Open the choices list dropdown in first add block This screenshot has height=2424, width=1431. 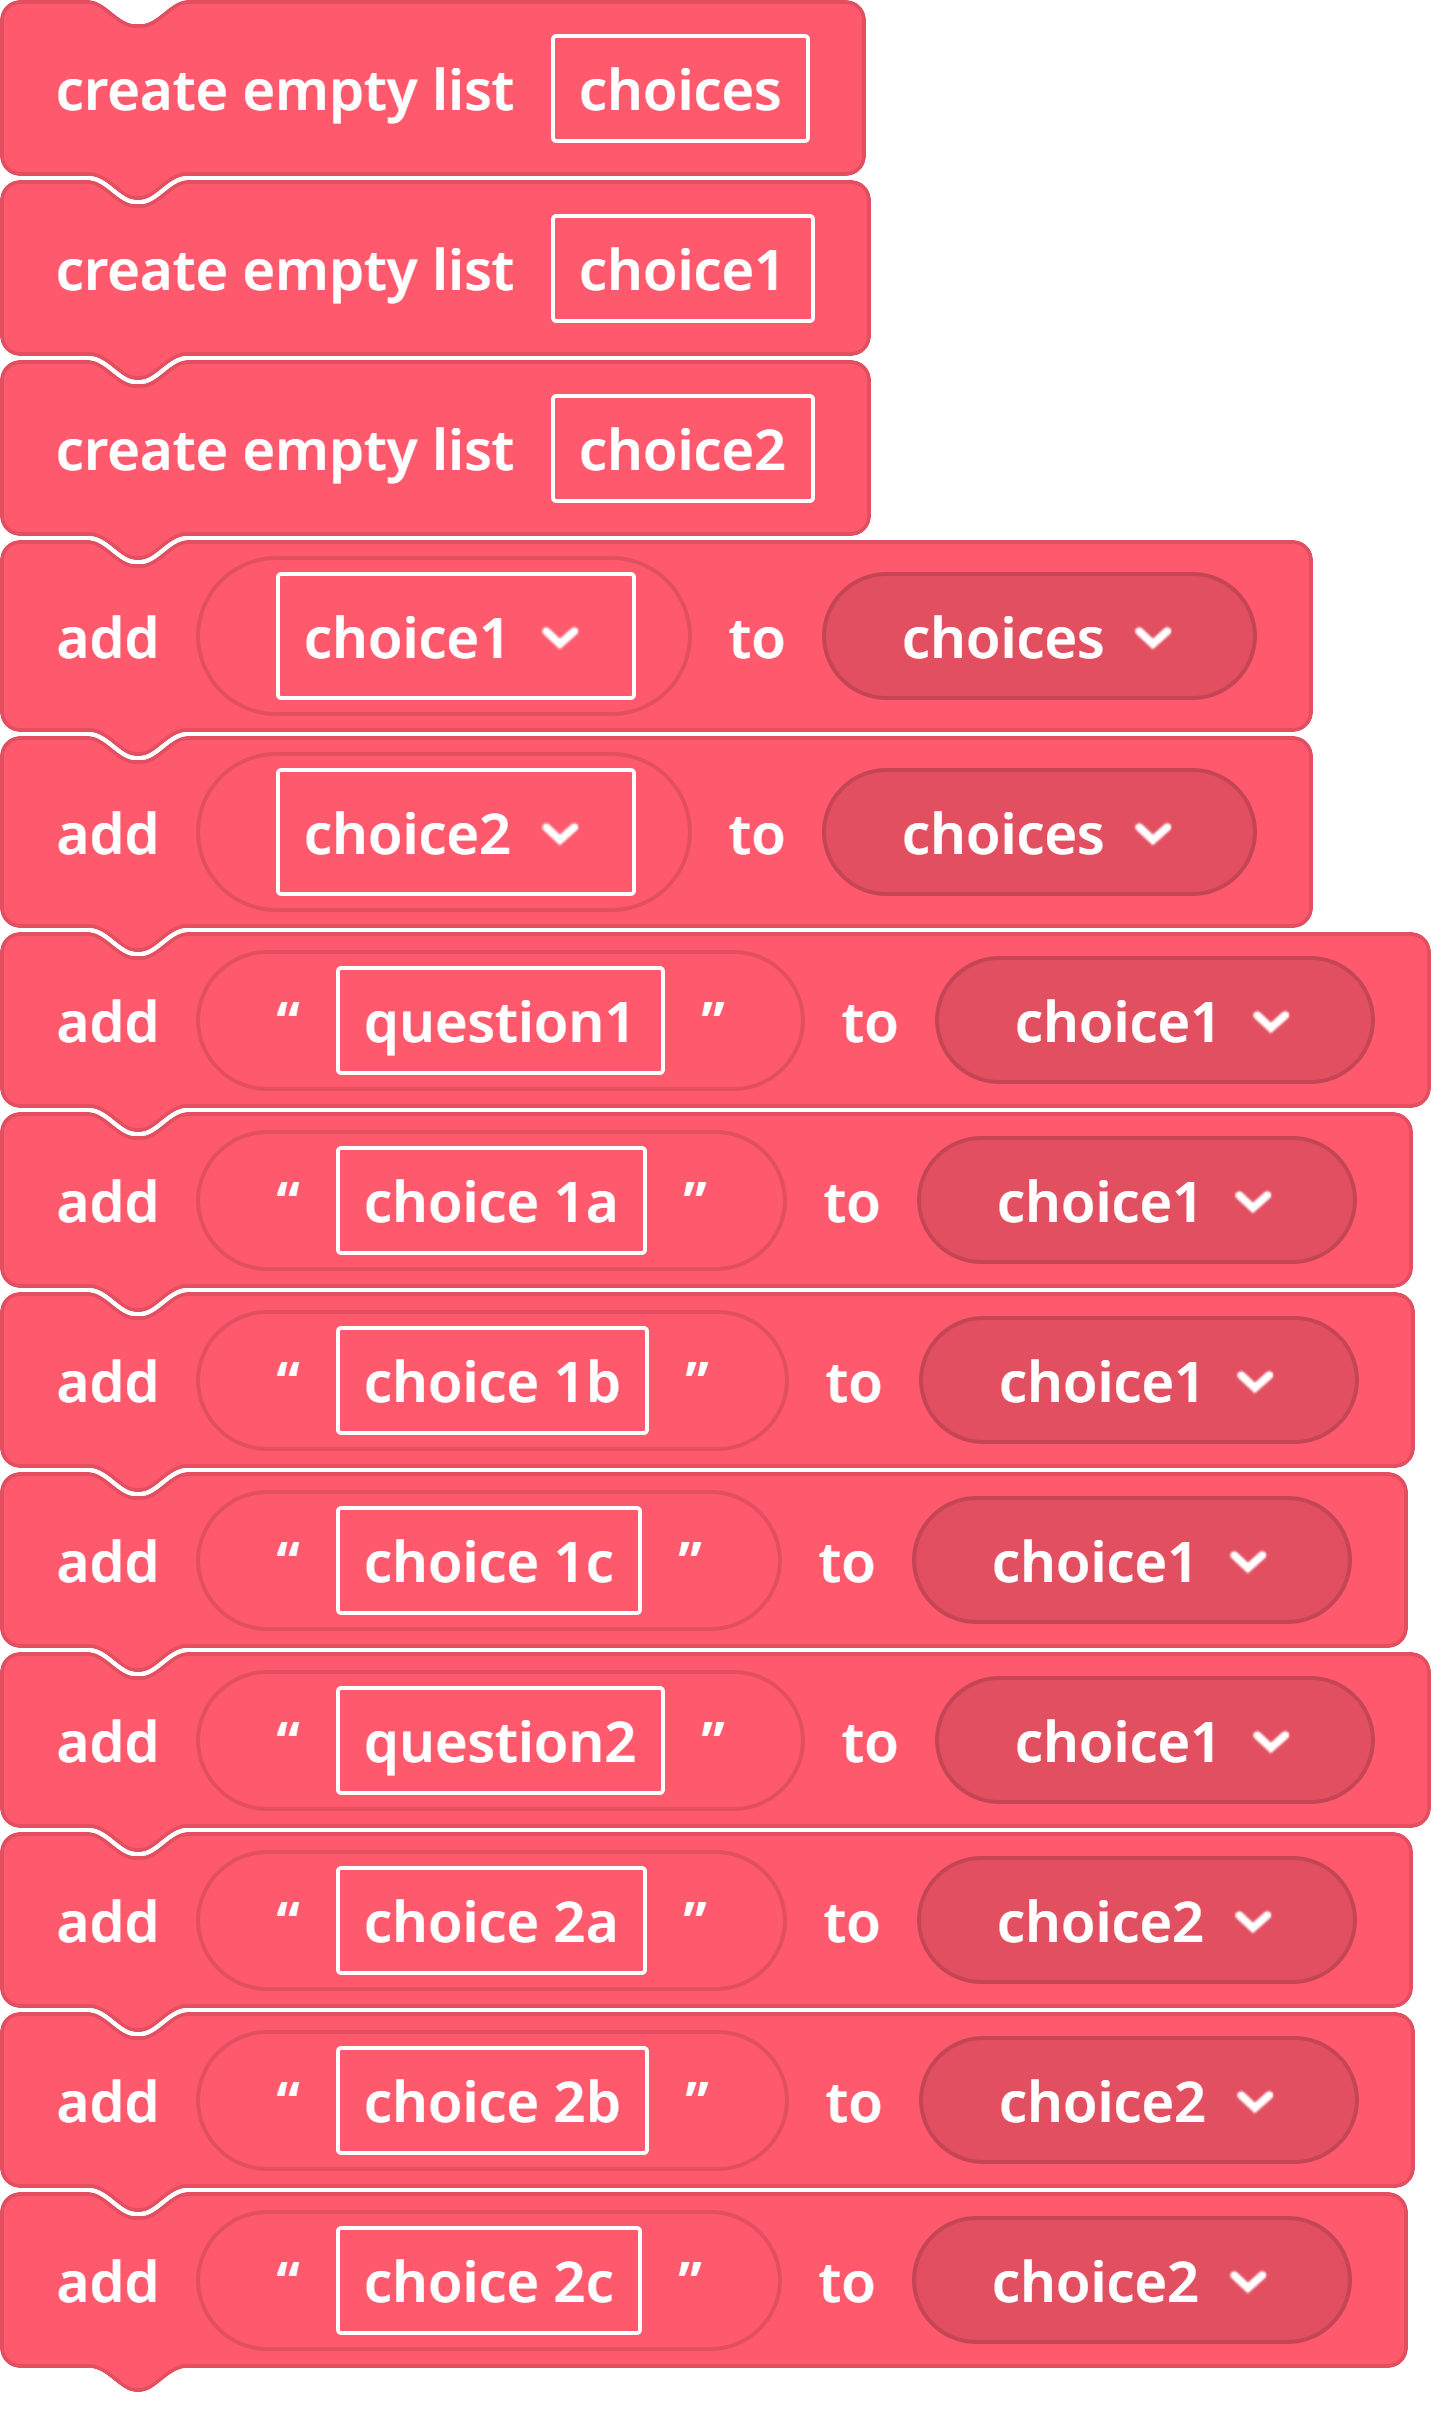tap(1038, 636)
